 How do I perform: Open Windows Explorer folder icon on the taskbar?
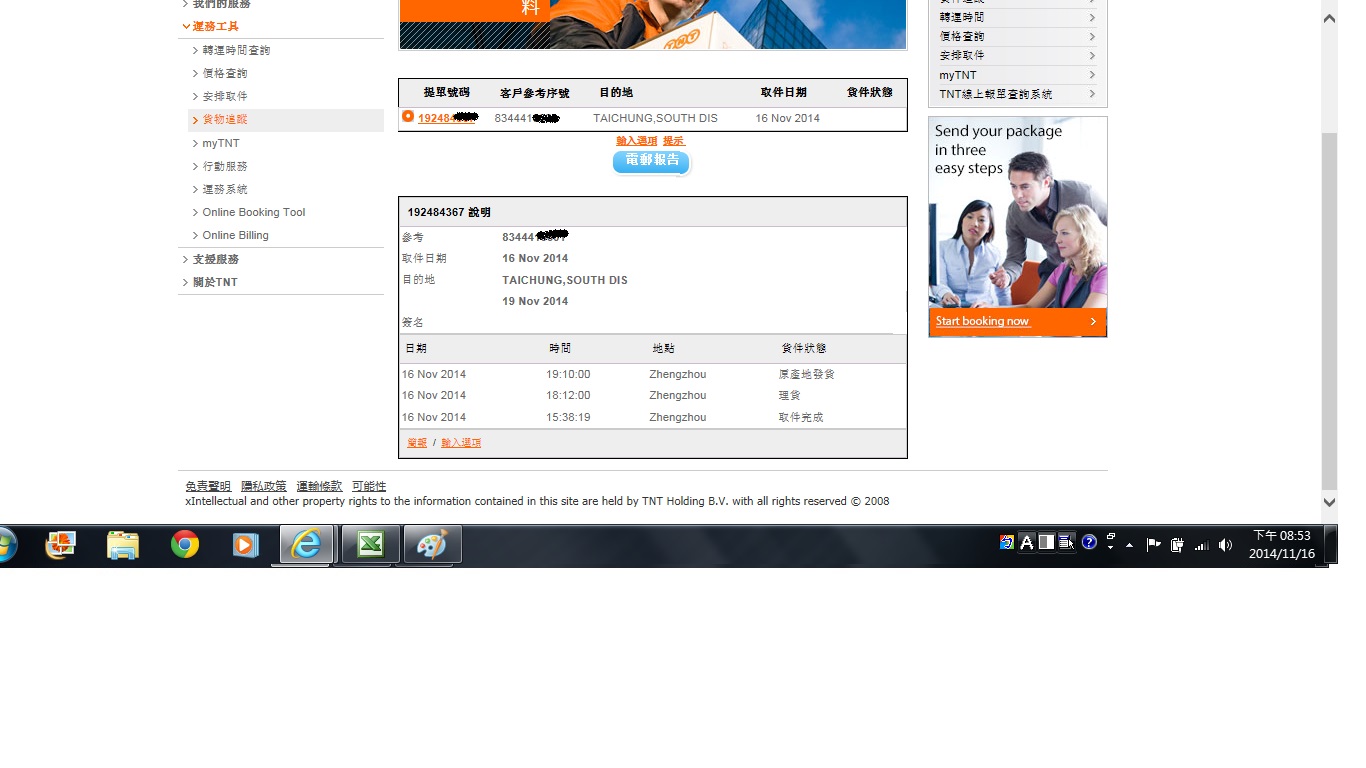pyautogui.click(x=123, y=545)
